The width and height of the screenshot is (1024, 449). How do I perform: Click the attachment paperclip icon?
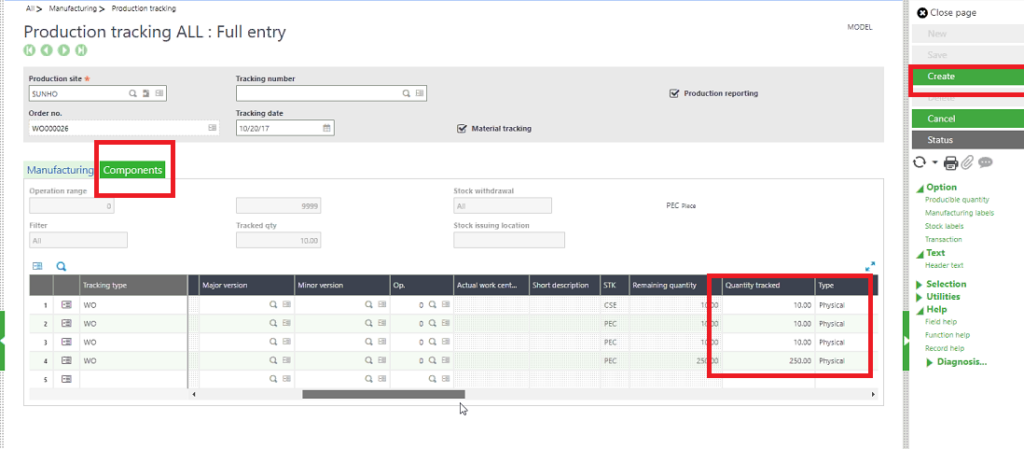coord(967,163)
